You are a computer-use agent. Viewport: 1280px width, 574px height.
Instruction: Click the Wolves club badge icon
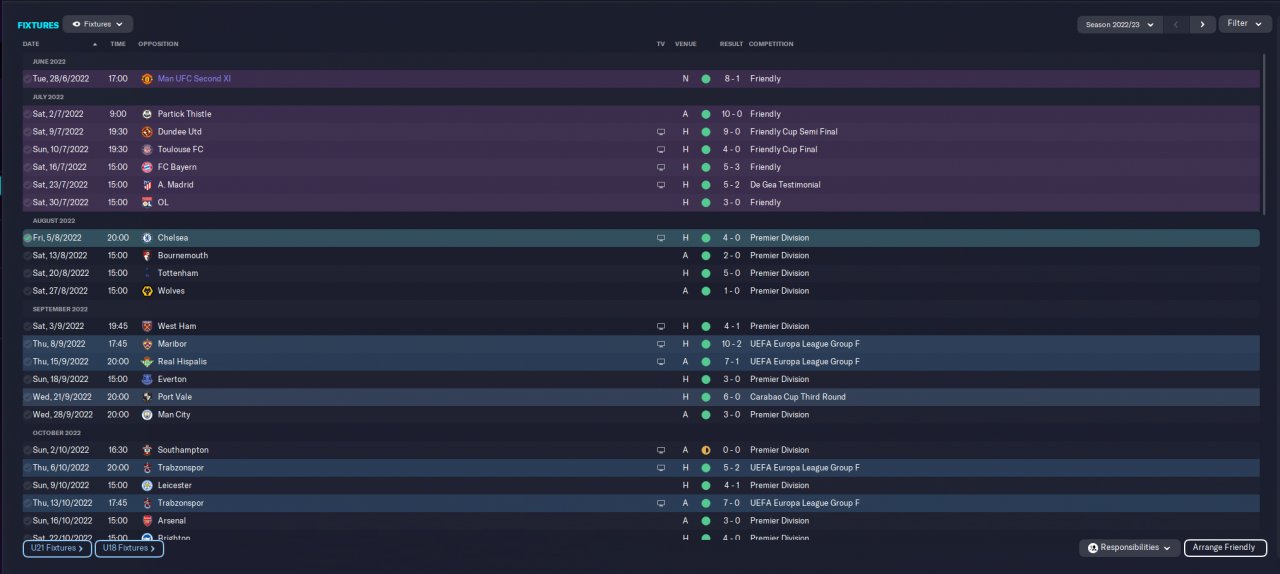click(147, 291)
